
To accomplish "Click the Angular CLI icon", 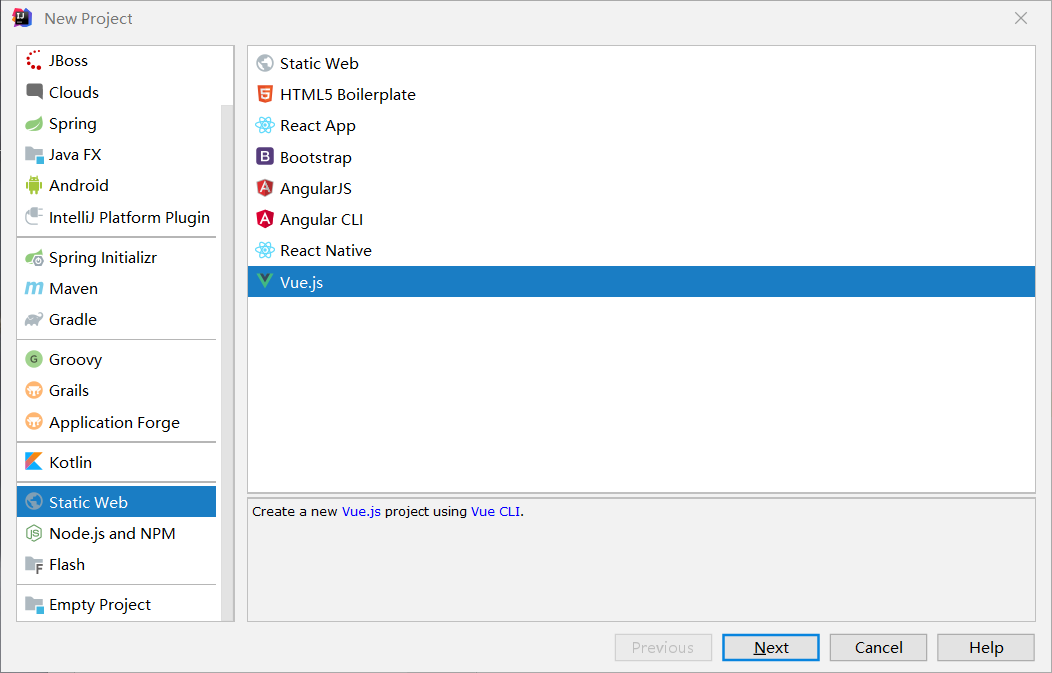I will 265,219.
